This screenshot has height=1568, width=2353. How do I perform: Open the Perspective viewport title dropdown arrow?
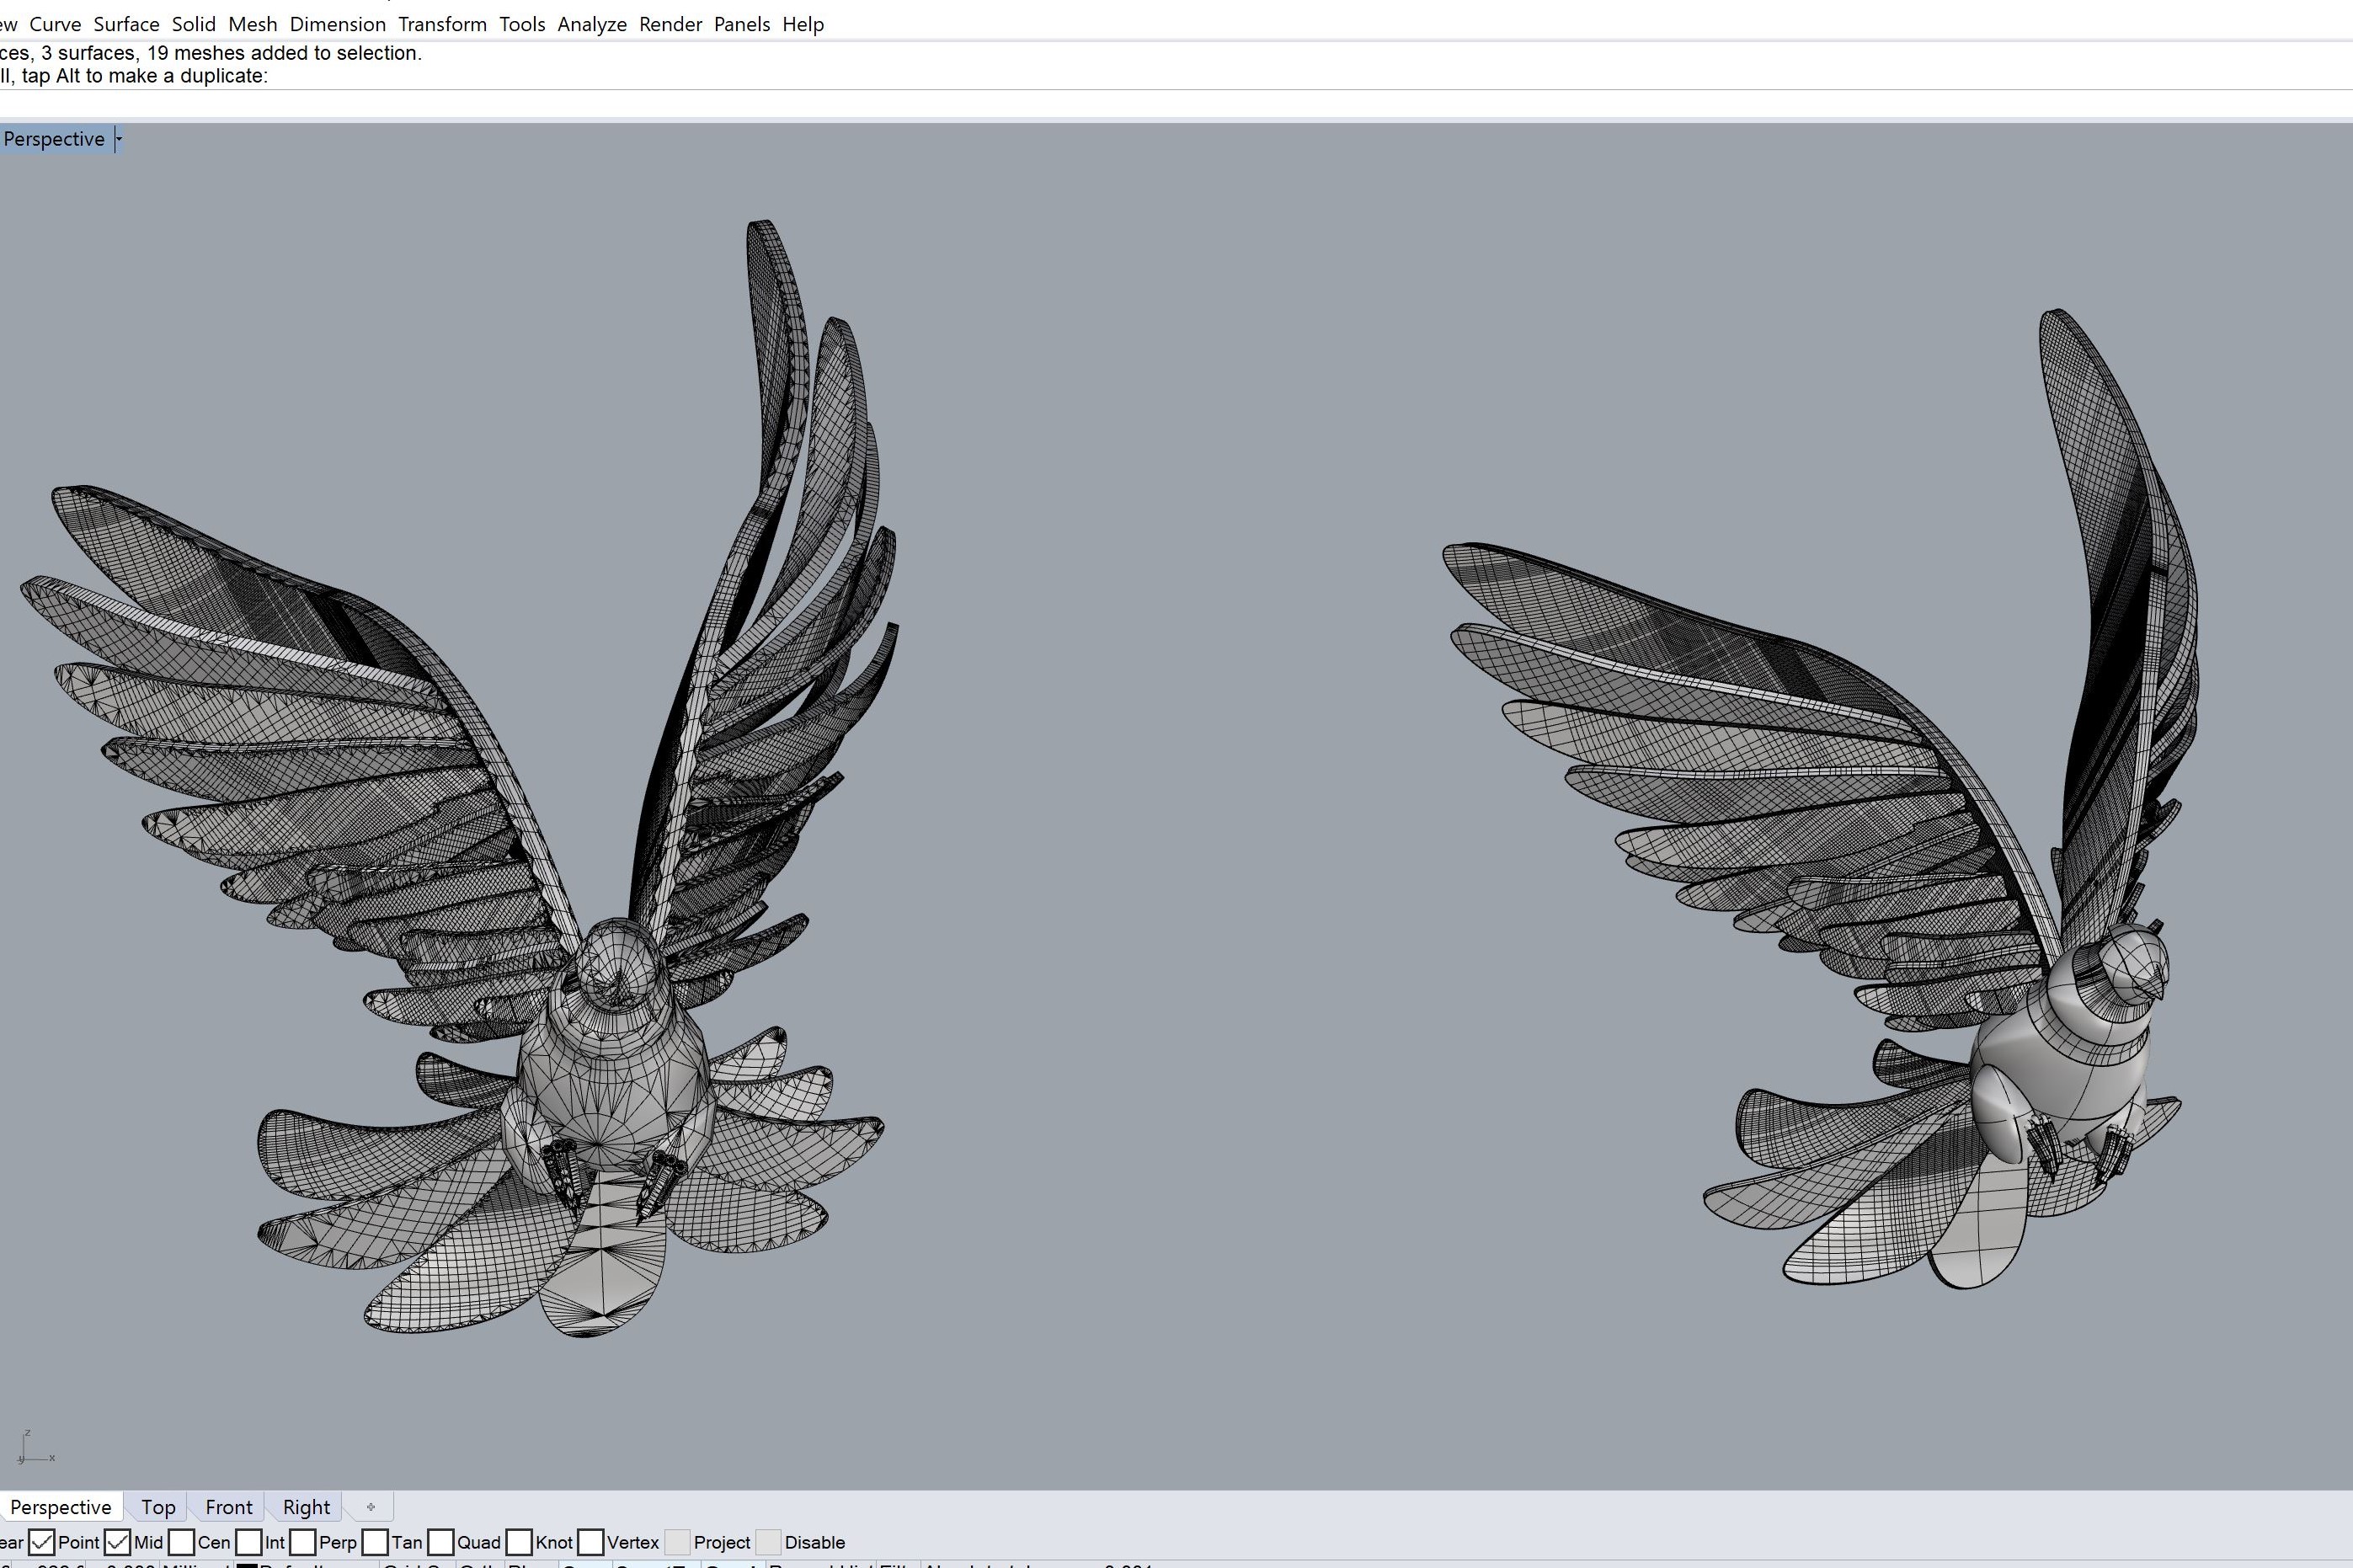tap(118, 139)
